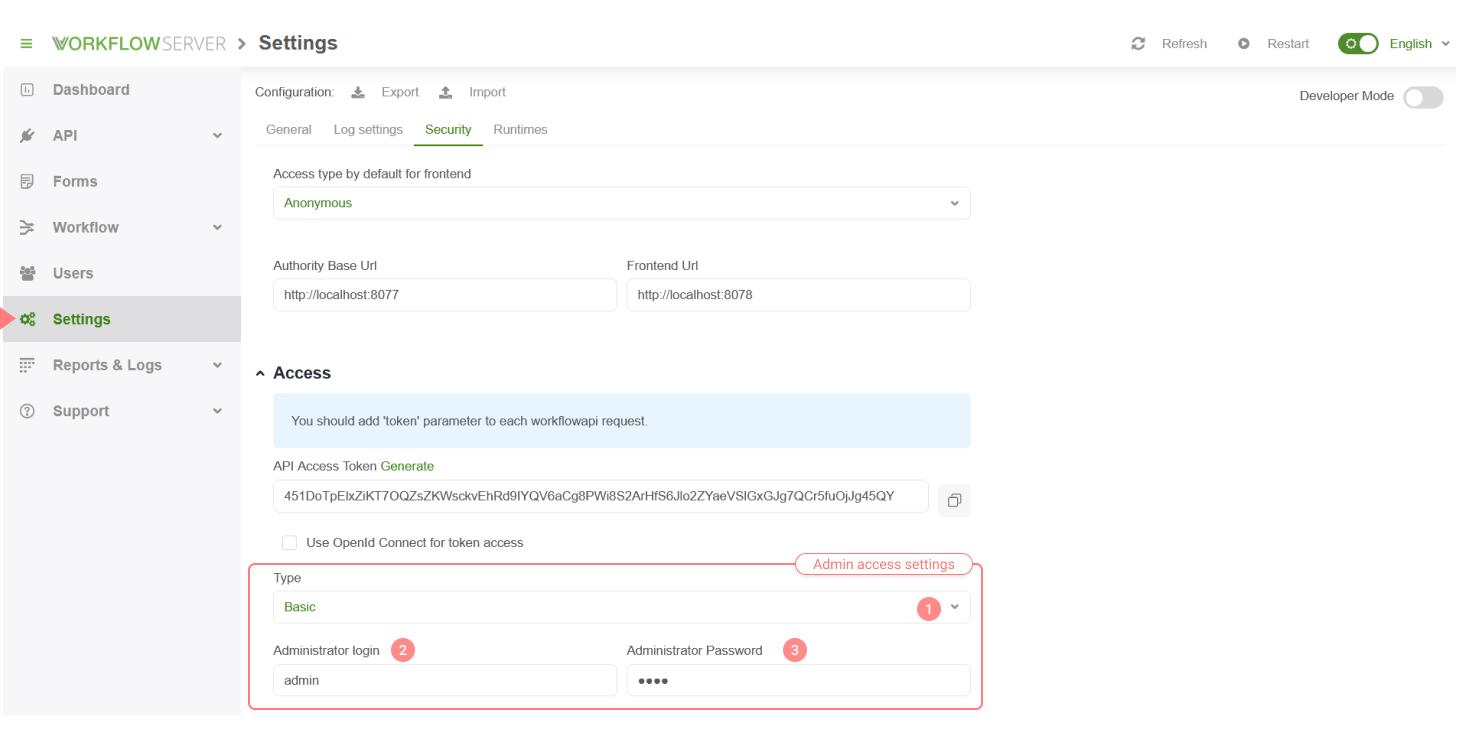Expand the Support sidebar submenu
Screen dimensions: 1458x739
[217, 412]
